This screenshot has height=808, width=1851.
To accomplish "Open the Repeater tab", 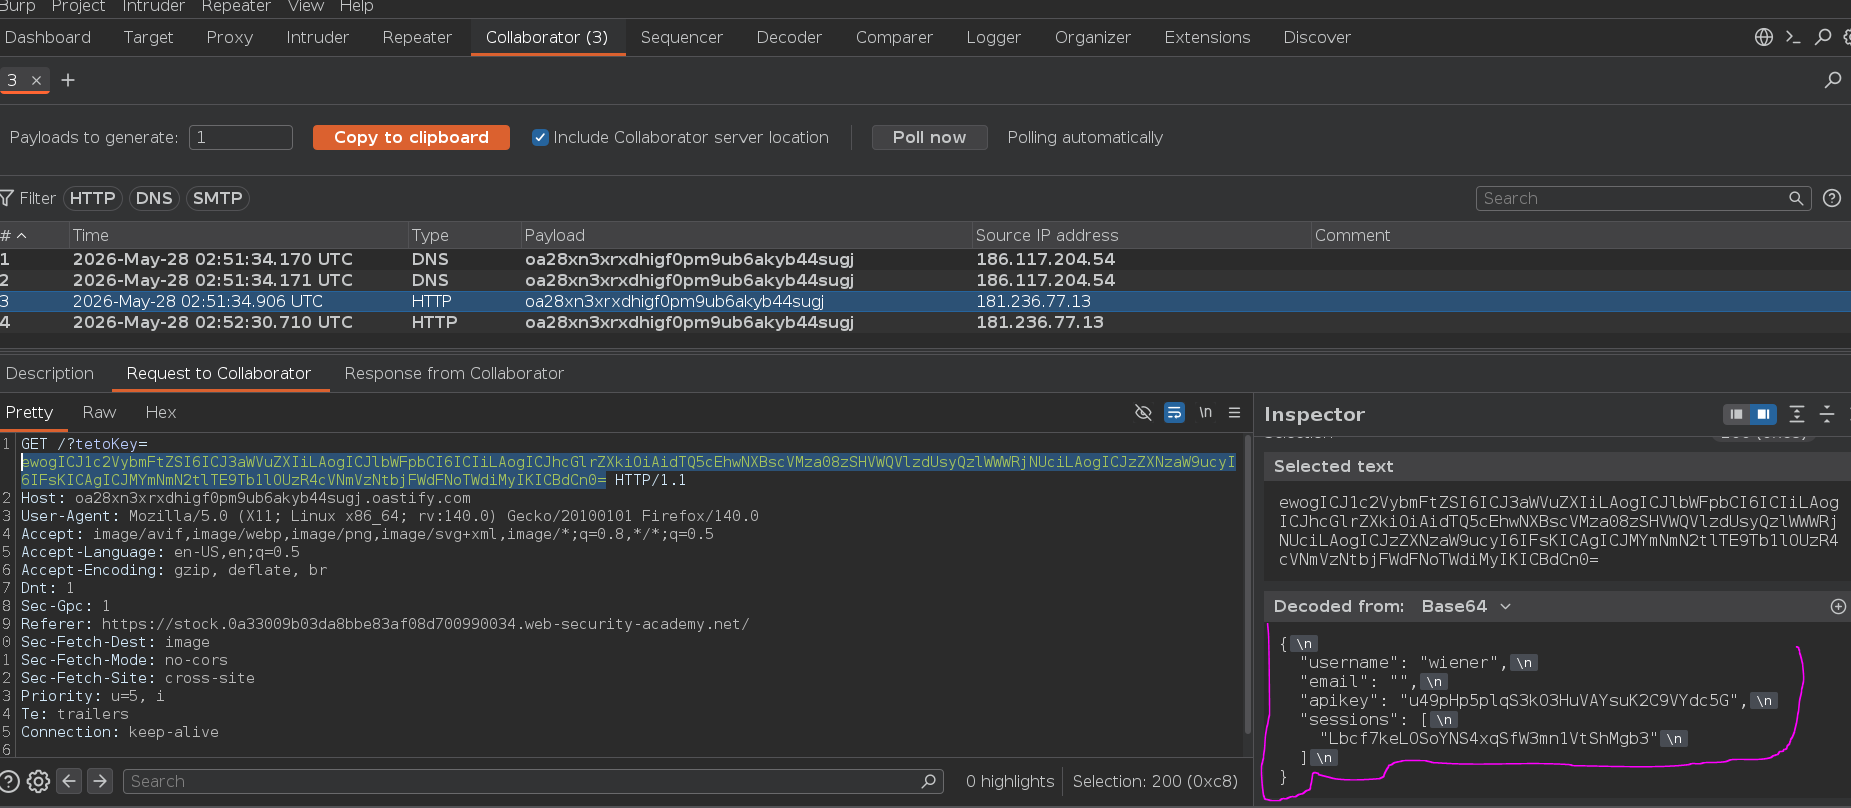I will click(417, 37).
